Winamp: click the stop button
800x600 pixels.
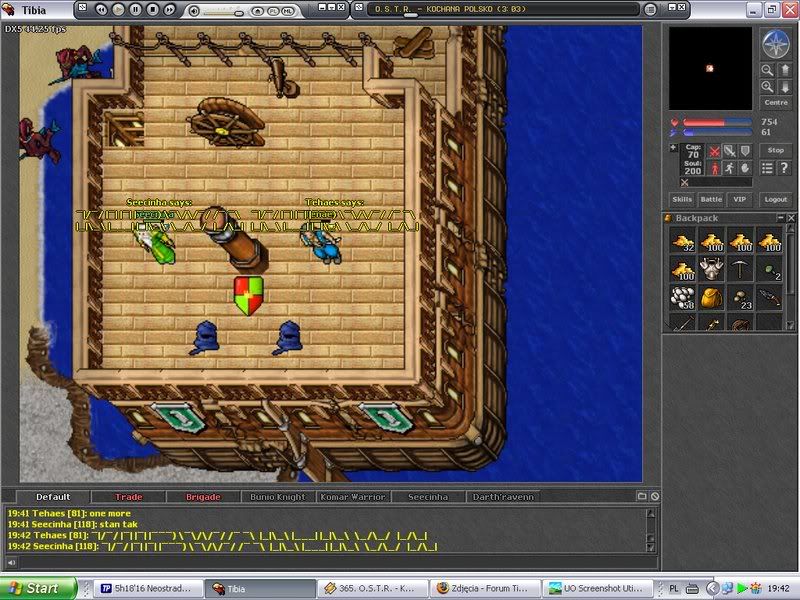click(x=152, y=9)
